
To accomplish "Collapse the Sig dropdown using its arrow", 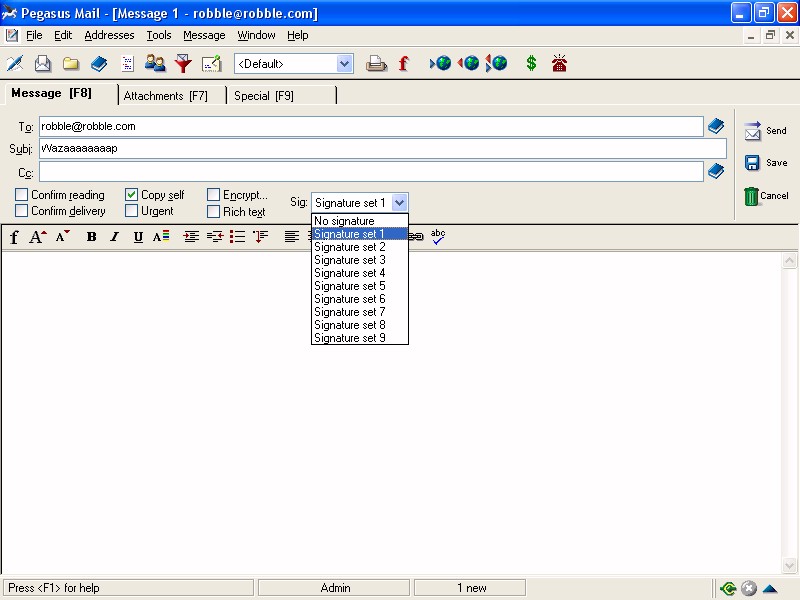I will 399,203.
